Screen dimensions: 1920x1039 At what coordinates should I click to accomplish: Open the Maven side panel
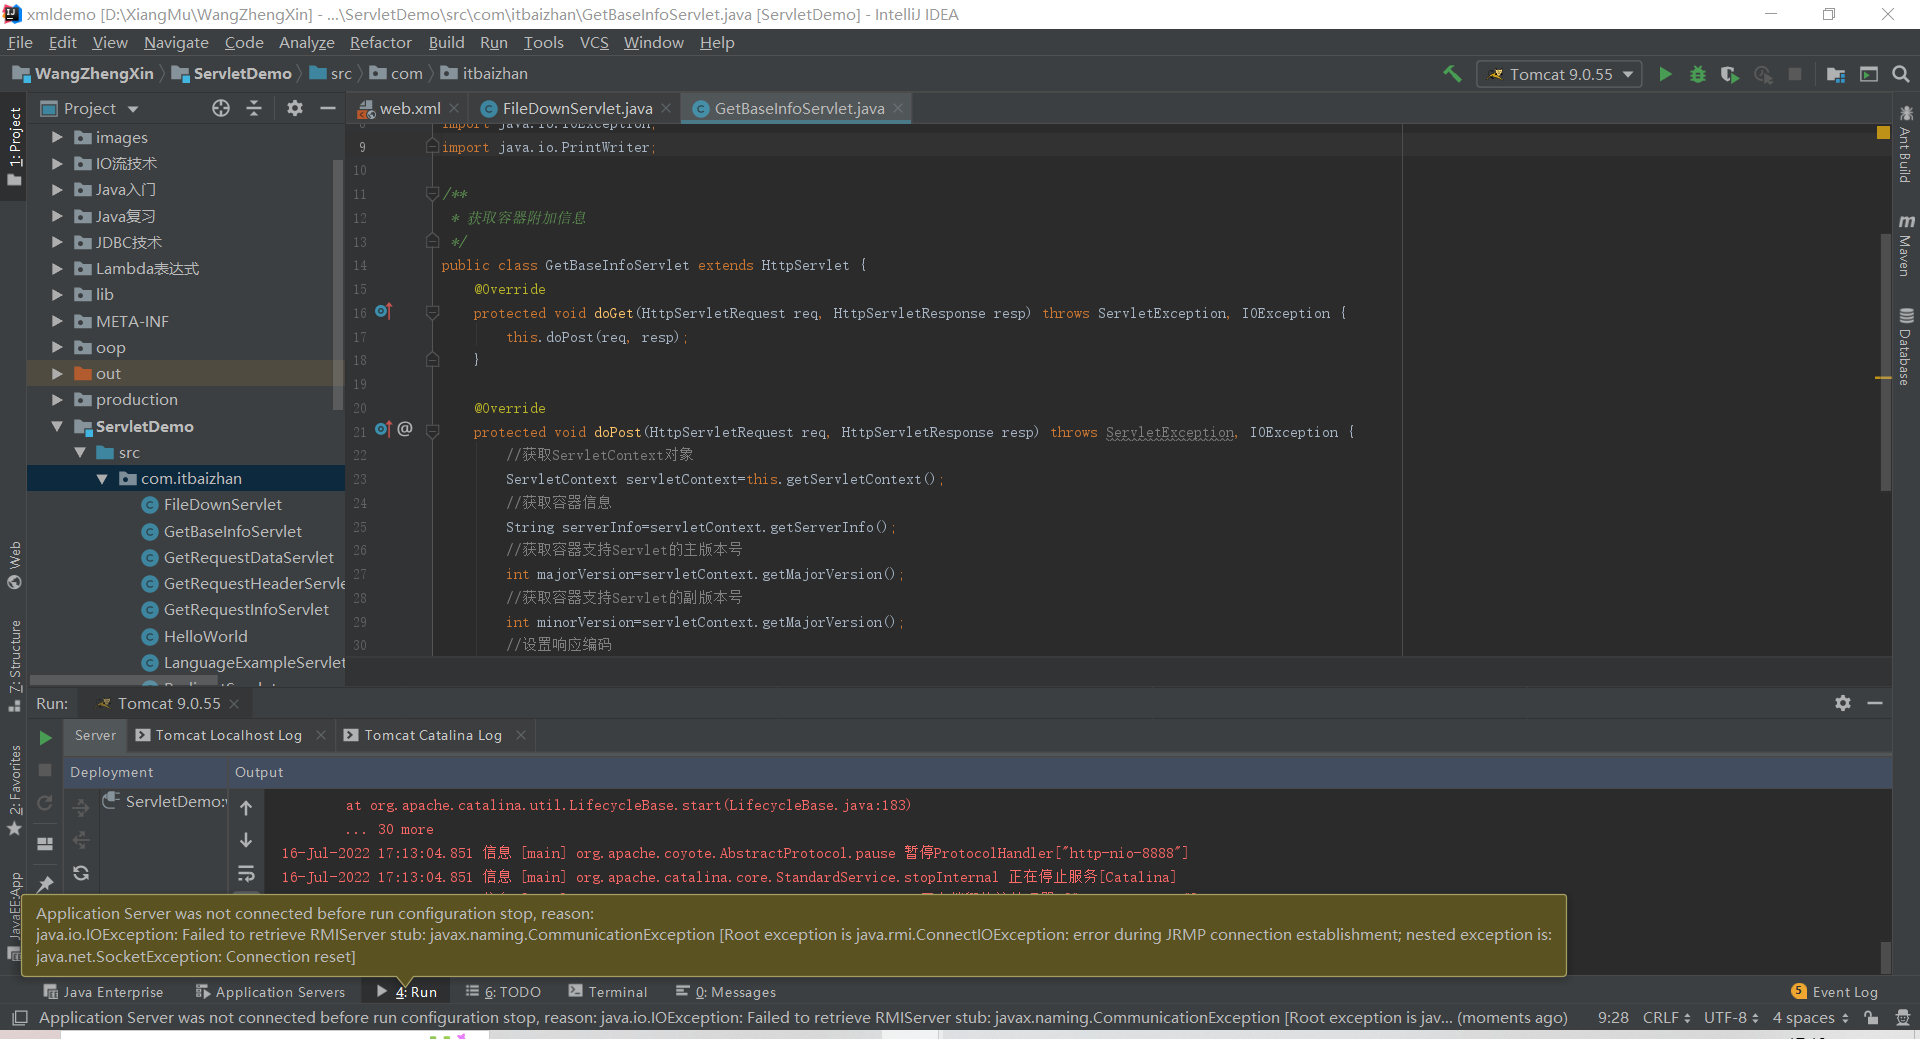1906,246
